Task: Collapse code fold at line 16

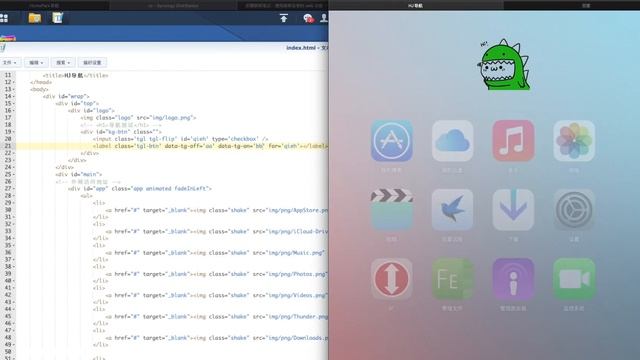Action: coord(13,111)
